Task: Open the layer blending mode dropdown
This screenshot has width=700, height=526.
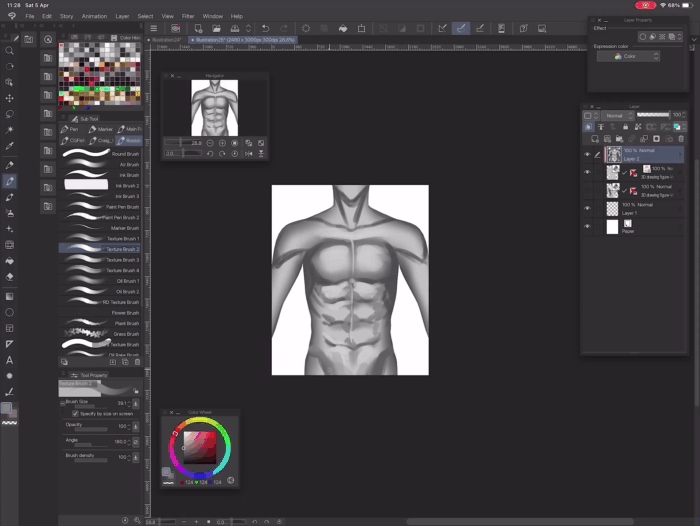Action: pos(615,116)
